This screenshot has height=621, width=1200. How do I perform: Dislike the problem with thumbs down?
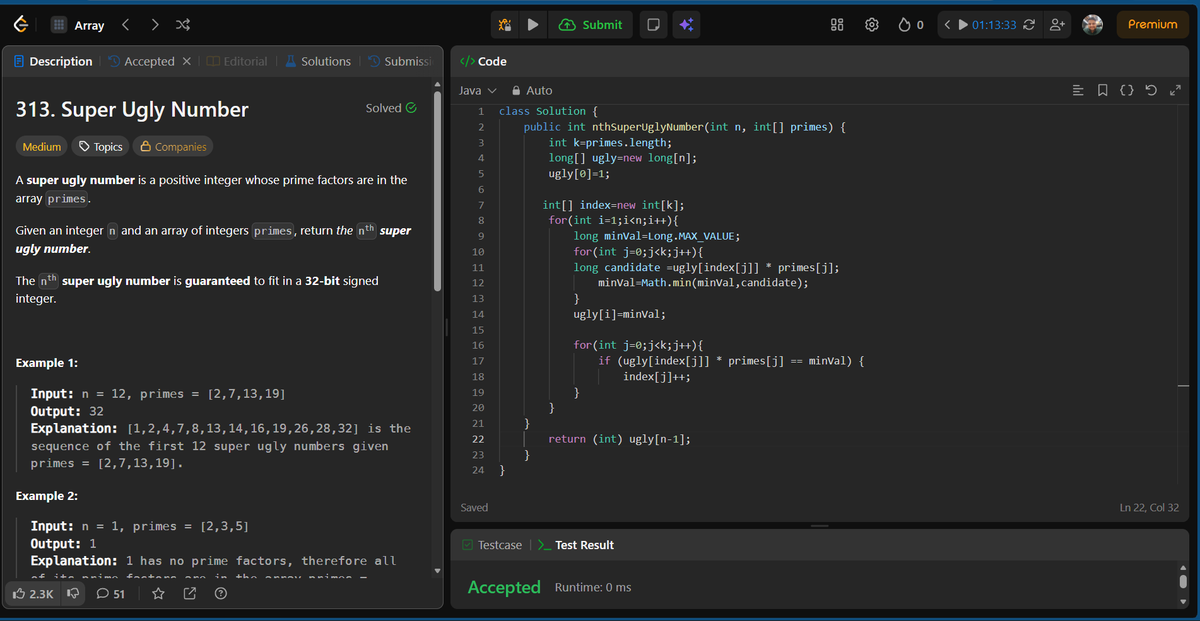[x=72, y=595]
